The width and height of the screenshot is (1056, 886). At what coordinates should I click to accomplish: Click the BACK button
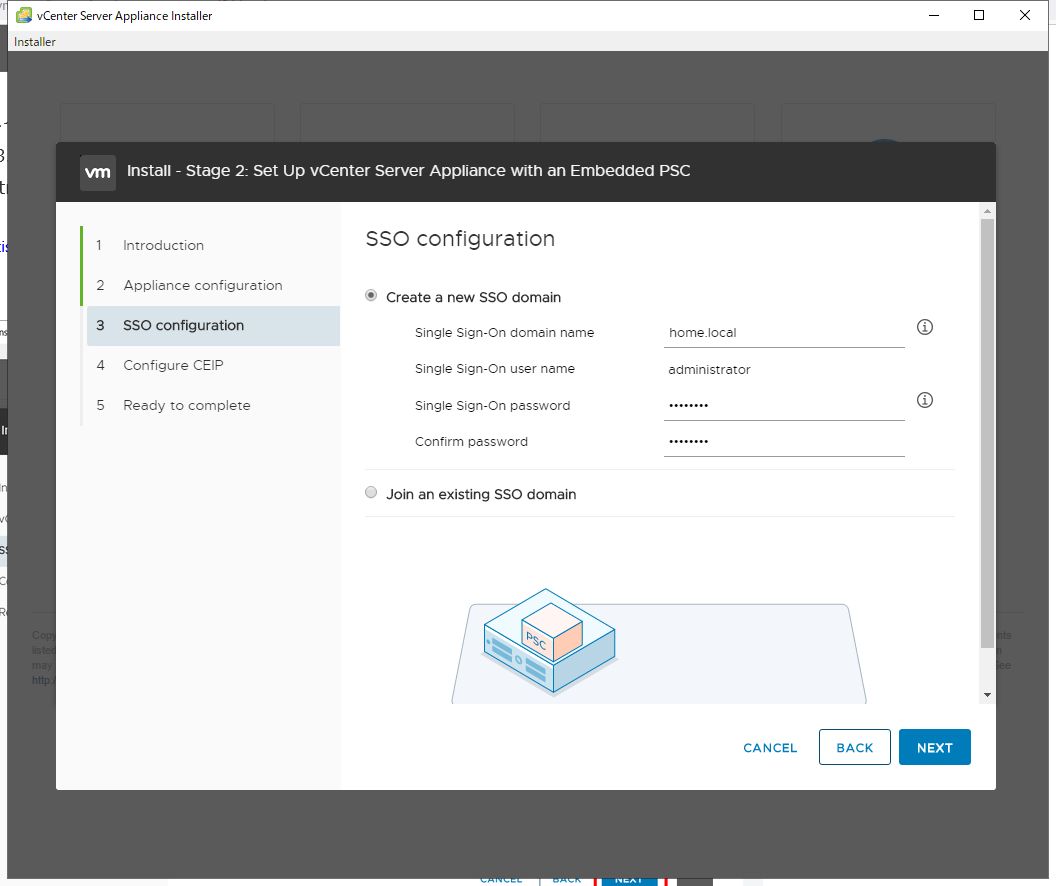click(x=855, y=747)
